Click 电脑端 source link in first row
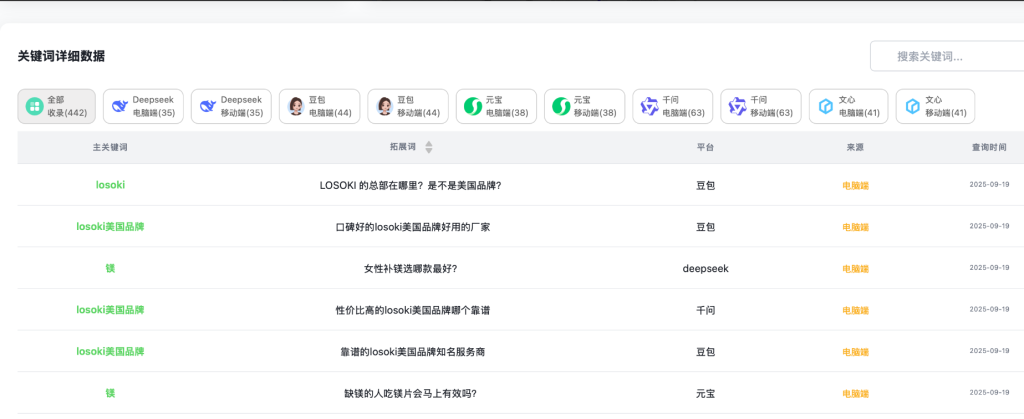Viewport: 1024px width, 419px height. (855, 185)
